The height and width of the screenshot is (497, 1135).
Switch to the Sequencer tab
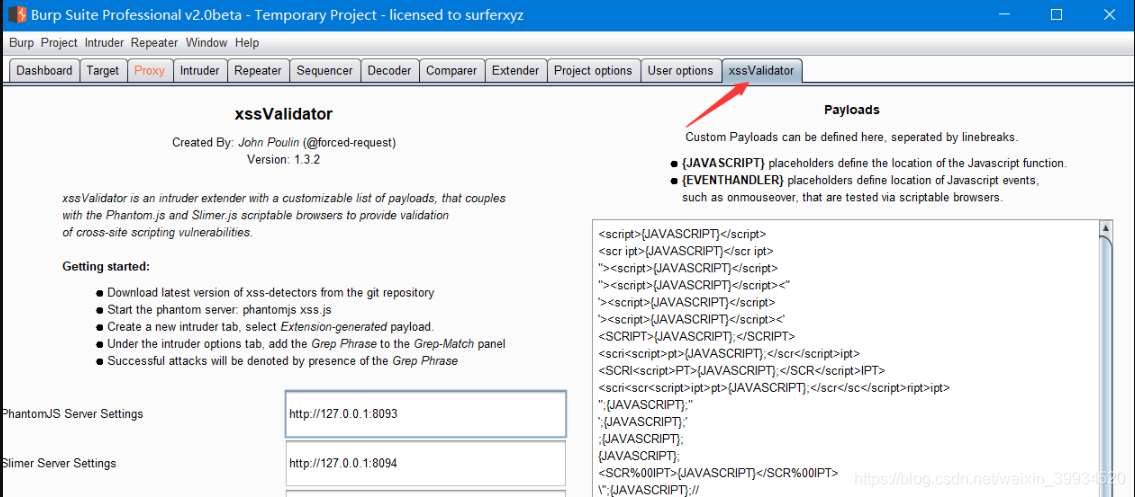point(324,71)
